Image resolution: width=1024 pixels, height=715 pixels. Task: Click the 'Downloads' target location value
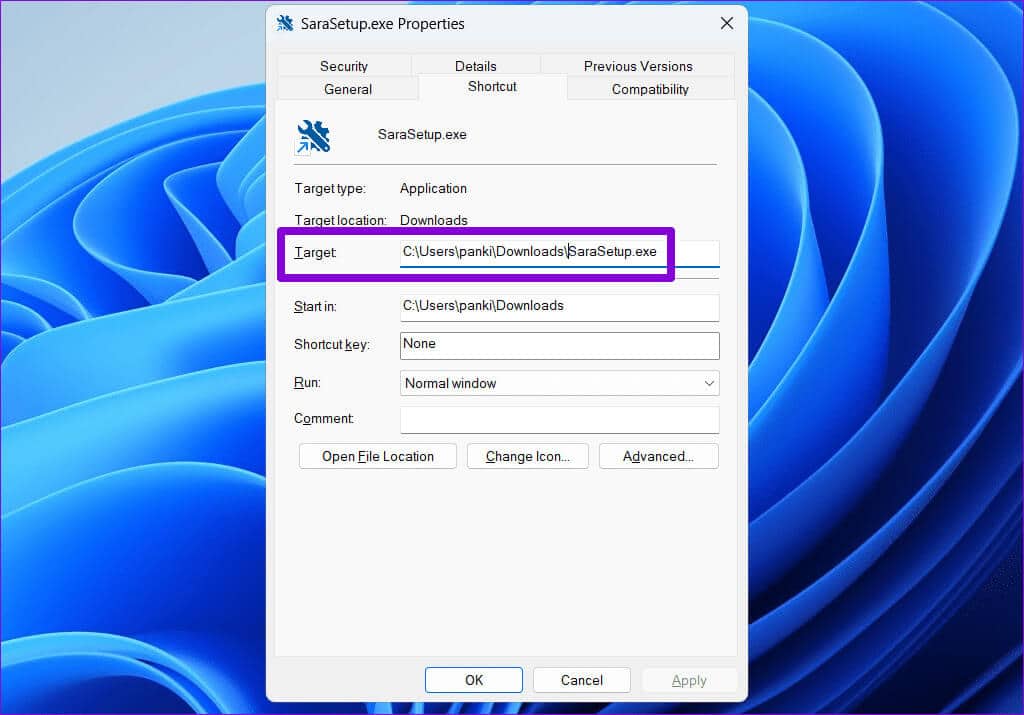(x=434, y=220)
